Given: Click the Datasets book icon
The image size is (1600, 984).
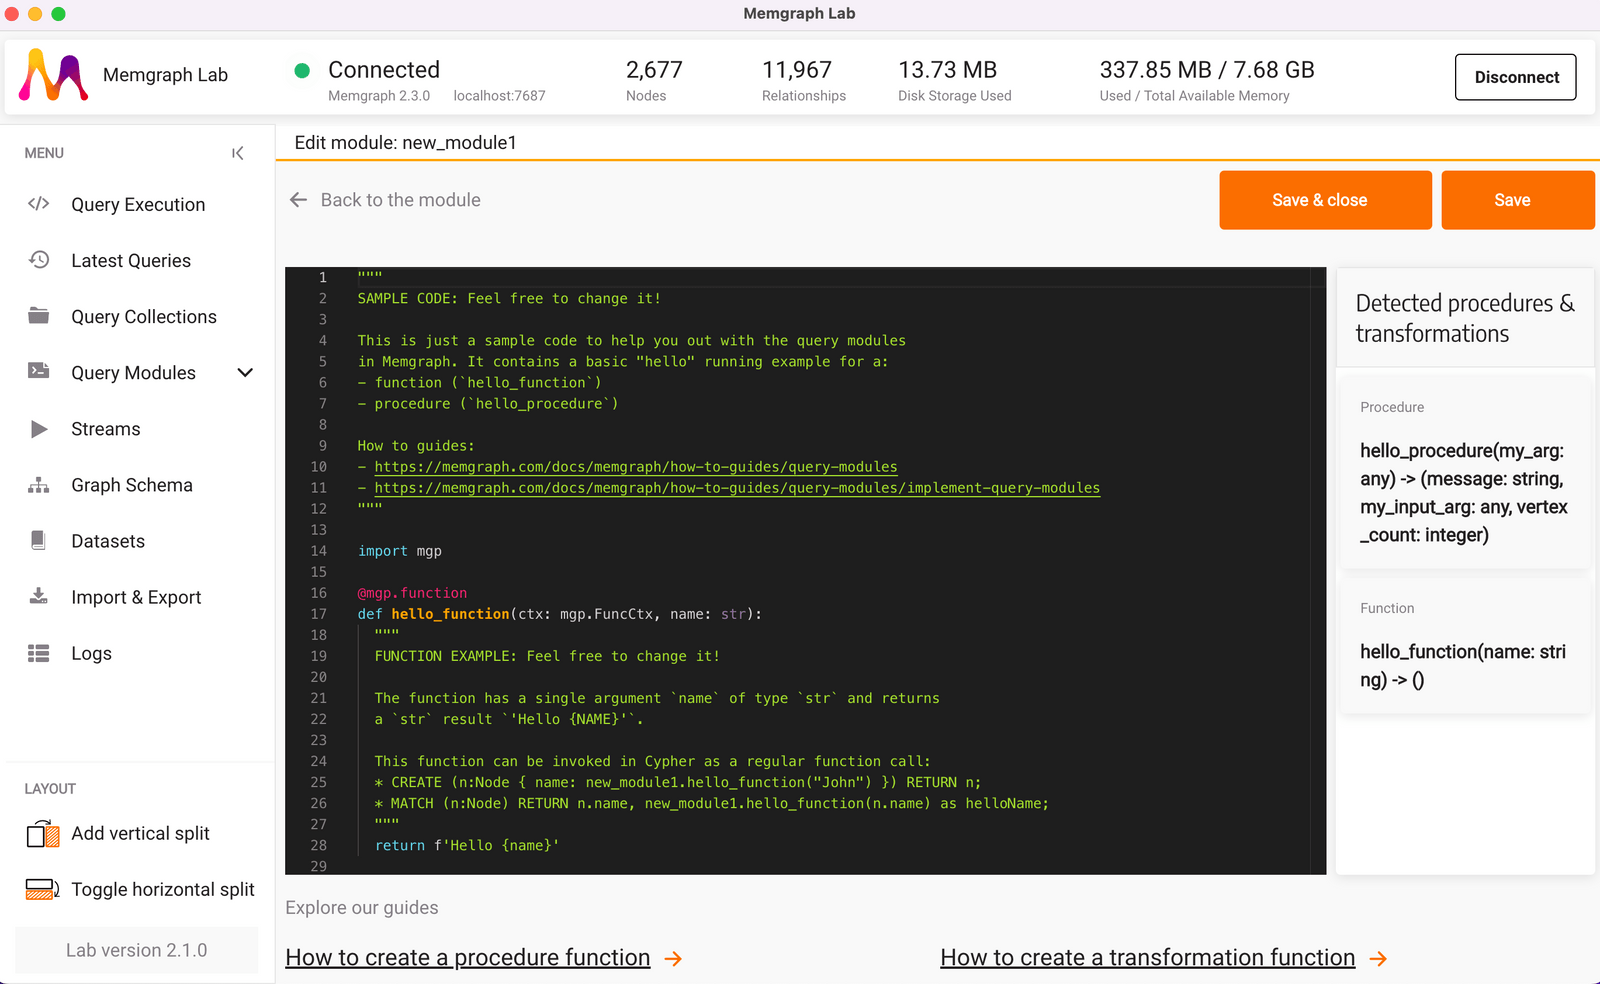Looking at the screenshot, I should [39, 541].
